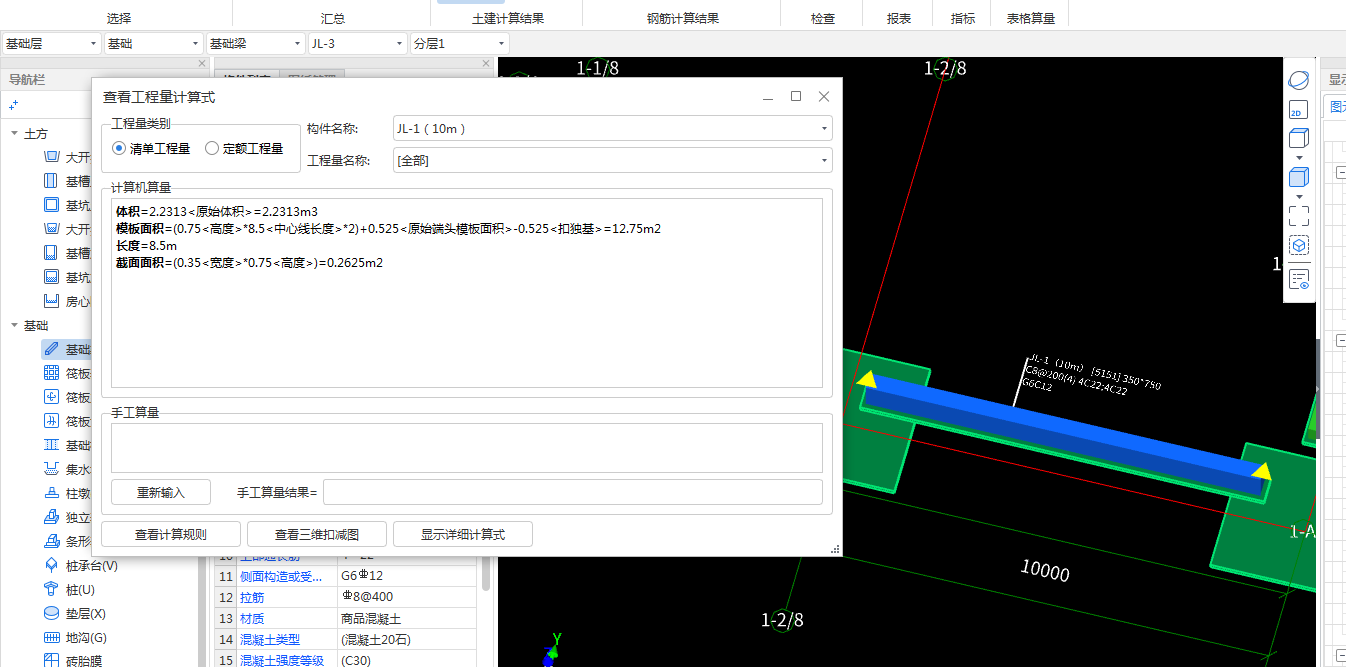Collapse the first minus box in right panel

click(1341, 173)
